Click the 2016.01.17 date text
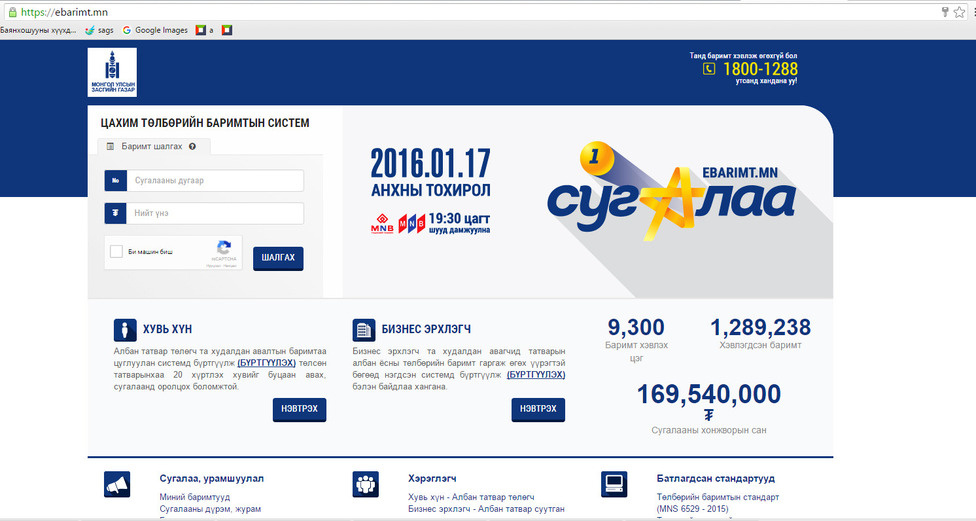976x521 pixels. pos(430,164)
